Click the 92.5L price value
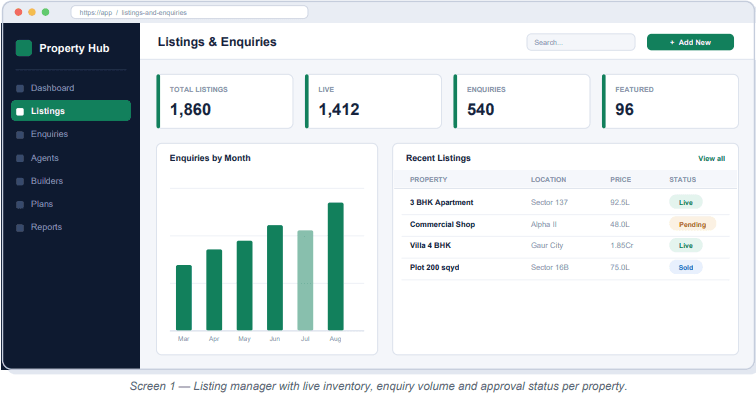This screenshot has height=395, width=756. tap(620, 203)
